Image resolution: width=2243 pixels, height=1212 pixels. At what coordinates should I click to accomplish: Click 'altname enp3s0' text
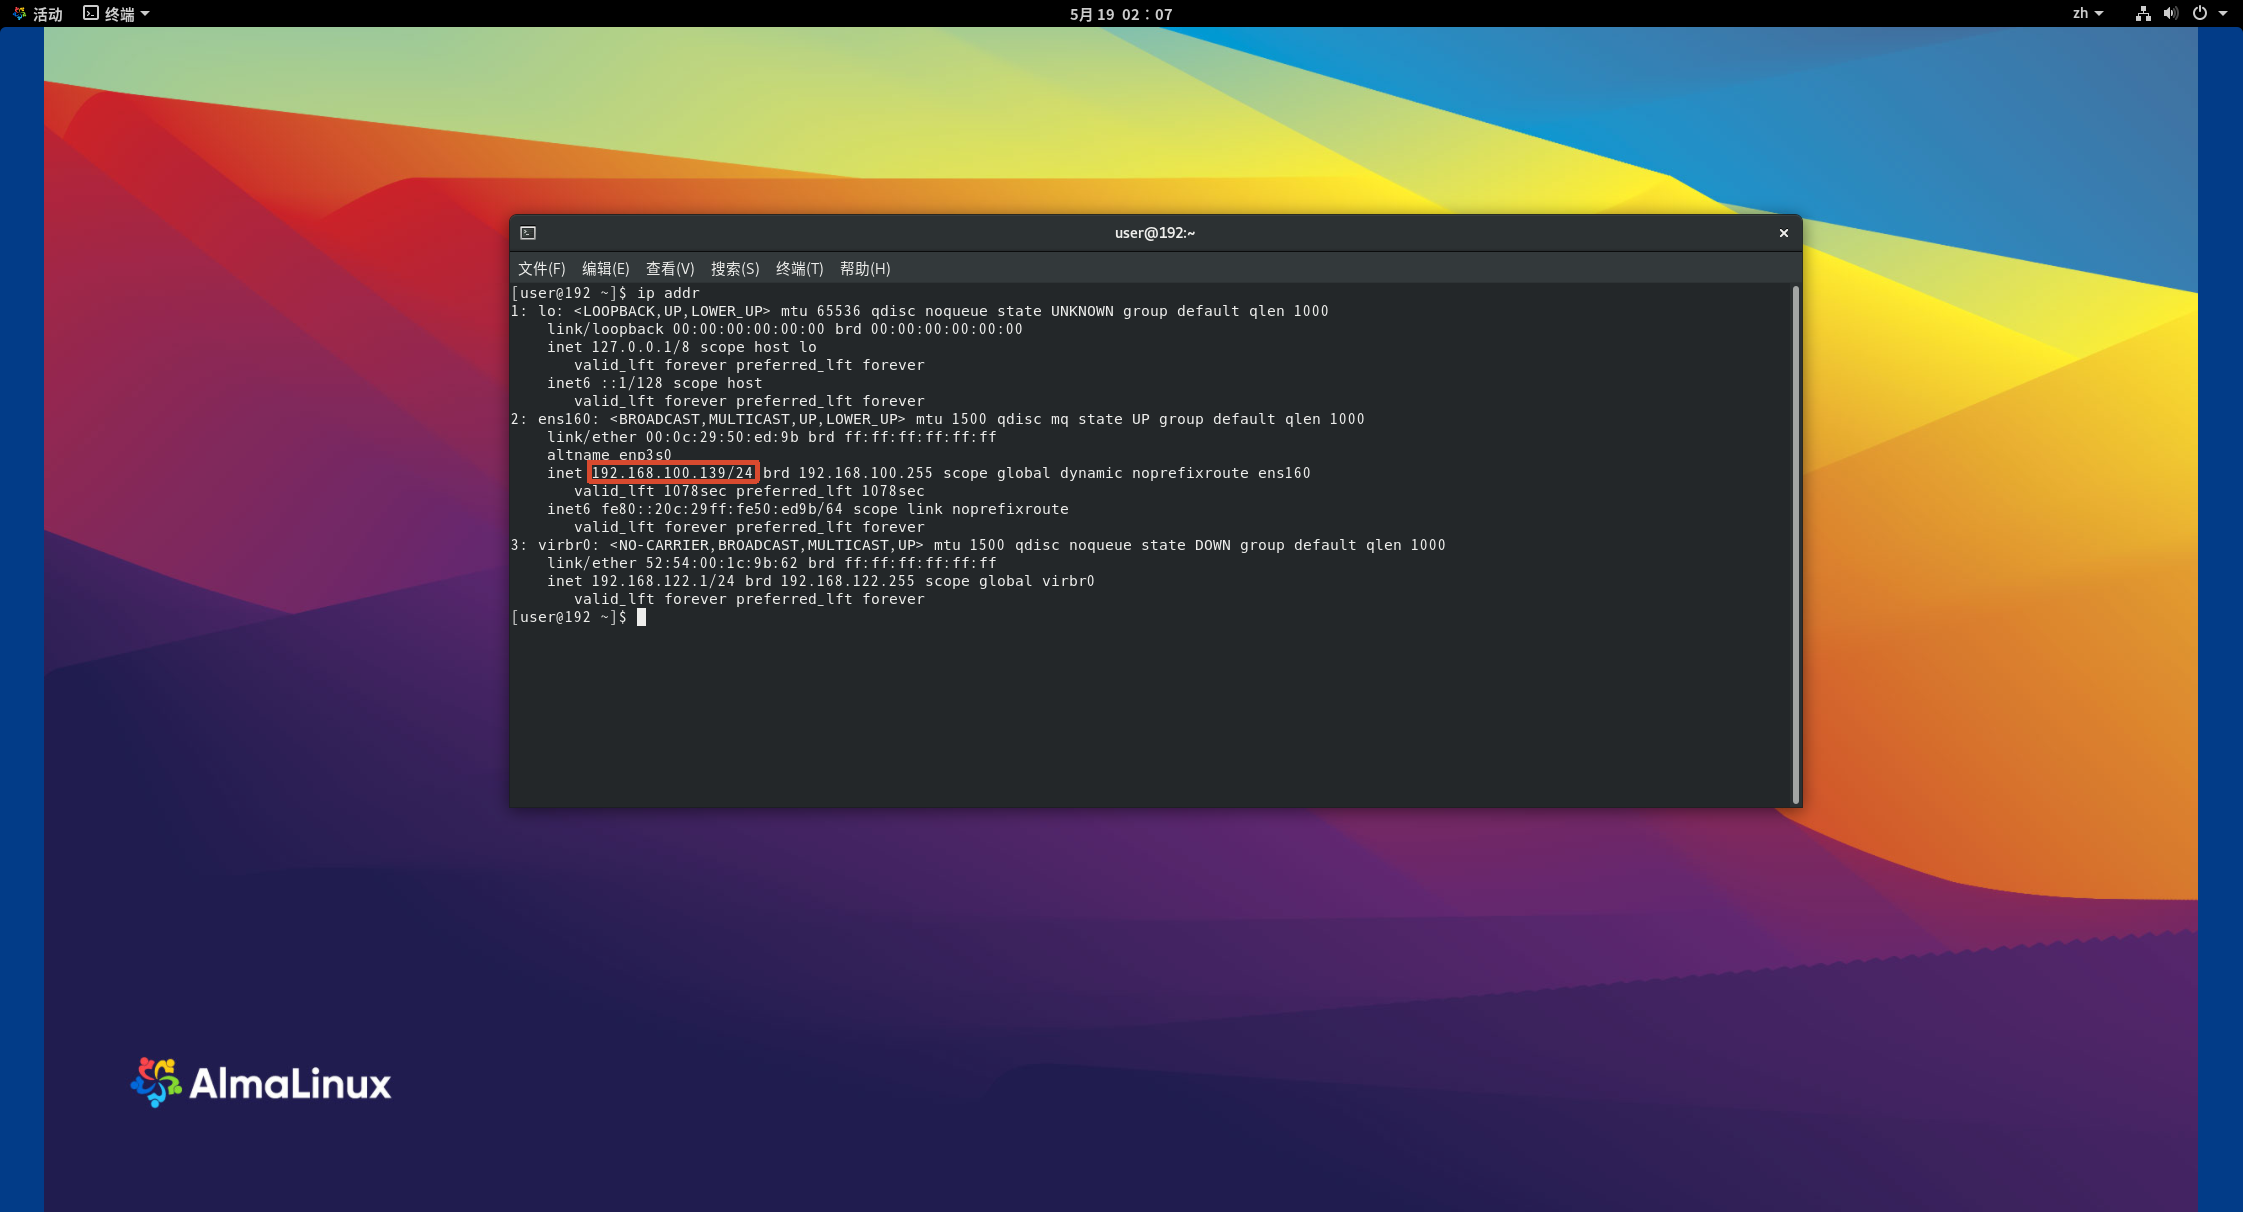[609, 455]
